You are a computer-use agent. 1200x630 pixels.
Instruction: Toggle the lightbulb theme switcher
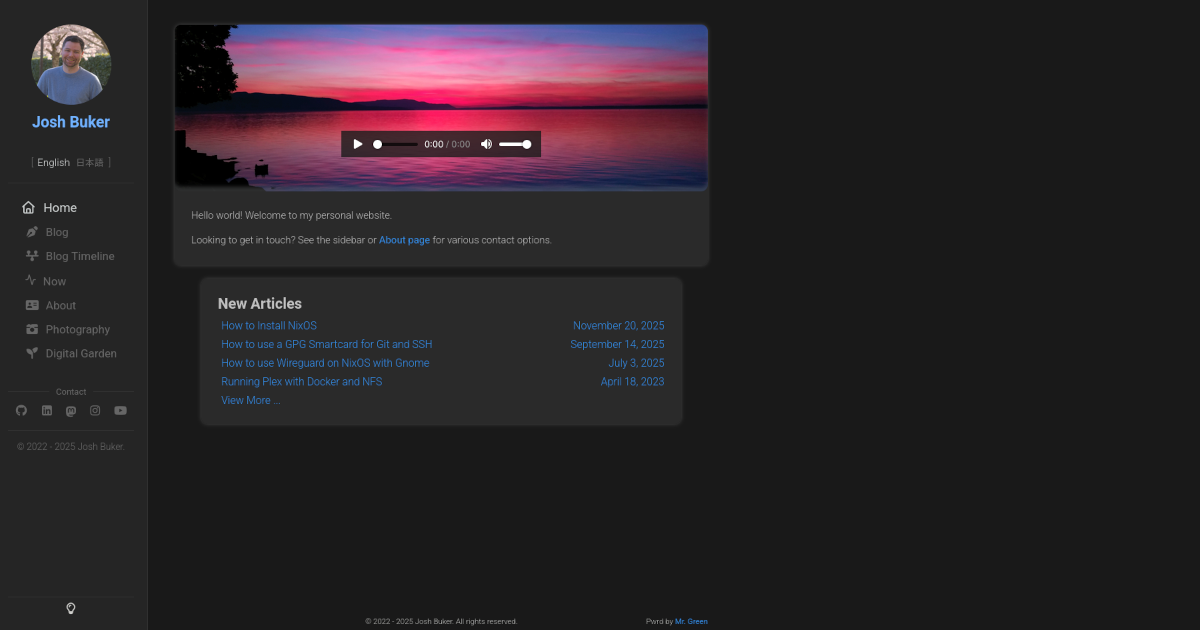(70, 608)
